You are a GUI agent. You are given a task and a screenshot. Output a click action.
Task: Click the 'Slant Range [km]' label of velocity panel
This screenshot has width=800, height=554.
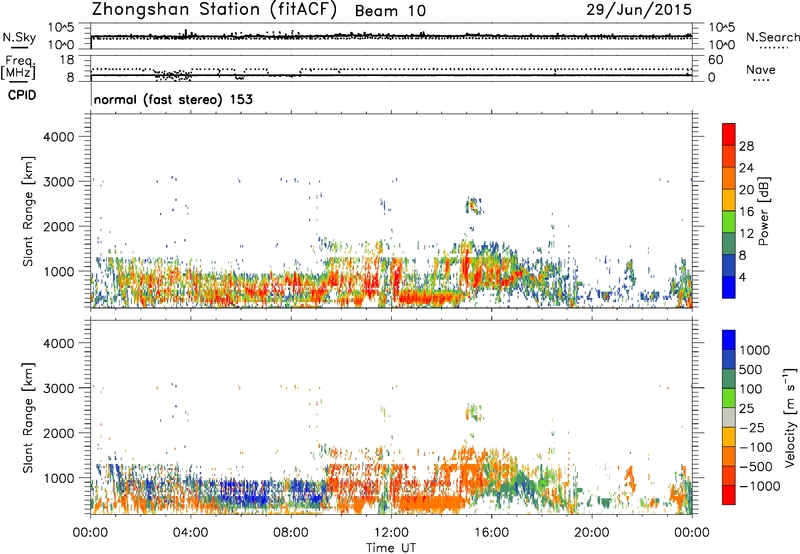point(28,418)
